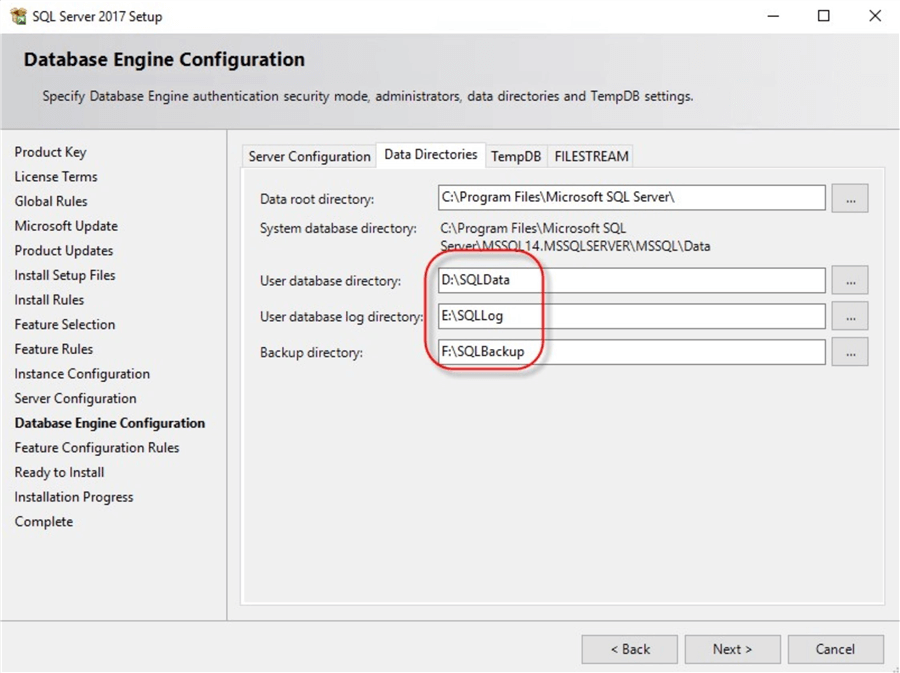The height and width of the screenshot is (673, 900).
Task: Cancel the SQL Server installation
Action: 835,649
